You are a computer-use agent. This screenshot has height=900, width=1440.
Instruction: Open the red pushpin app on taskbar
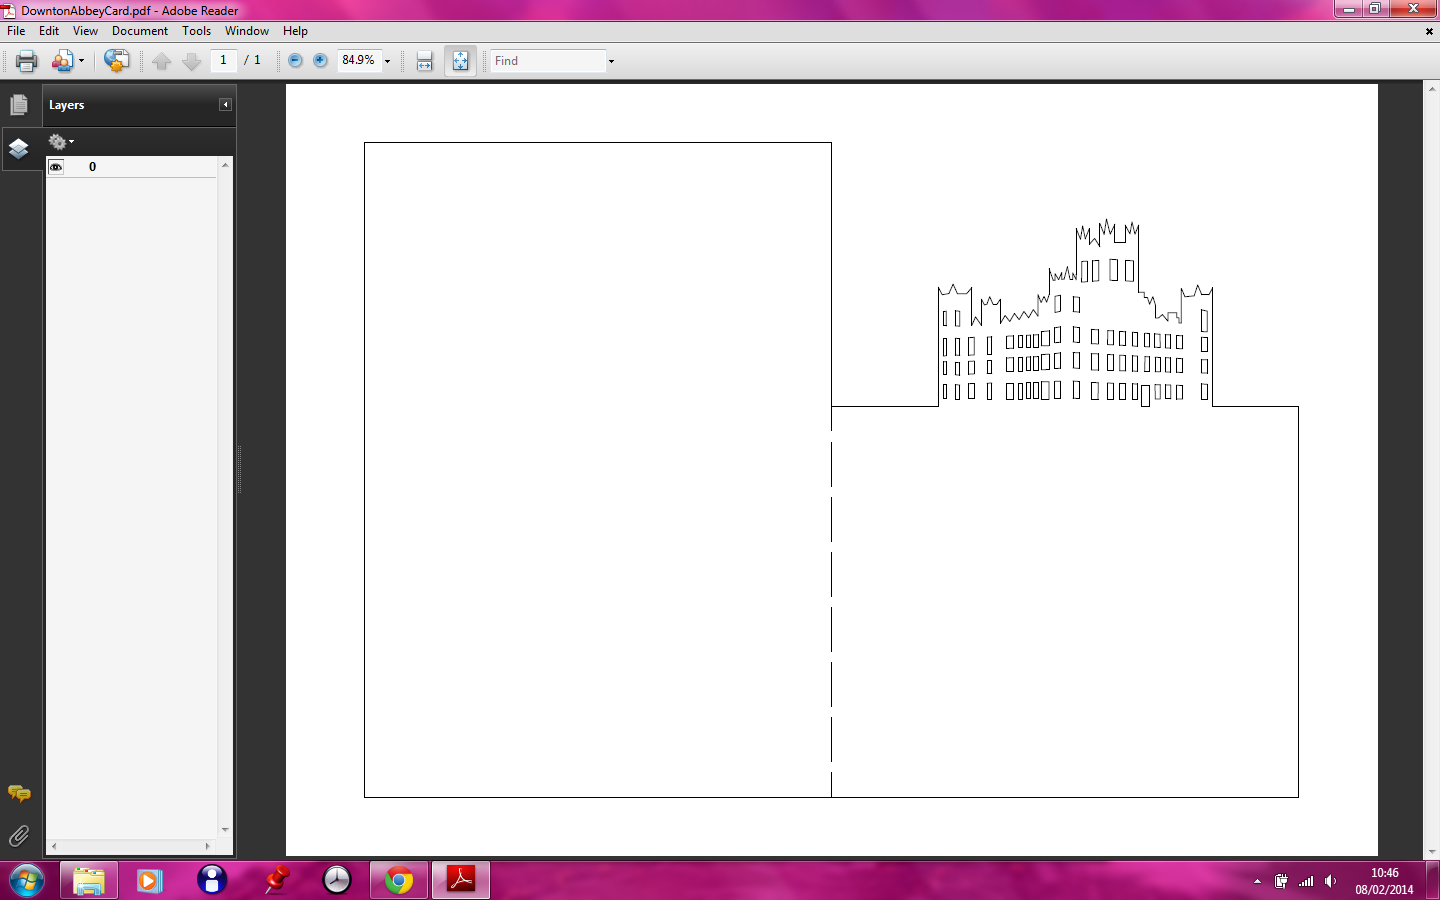pos(275,881)
